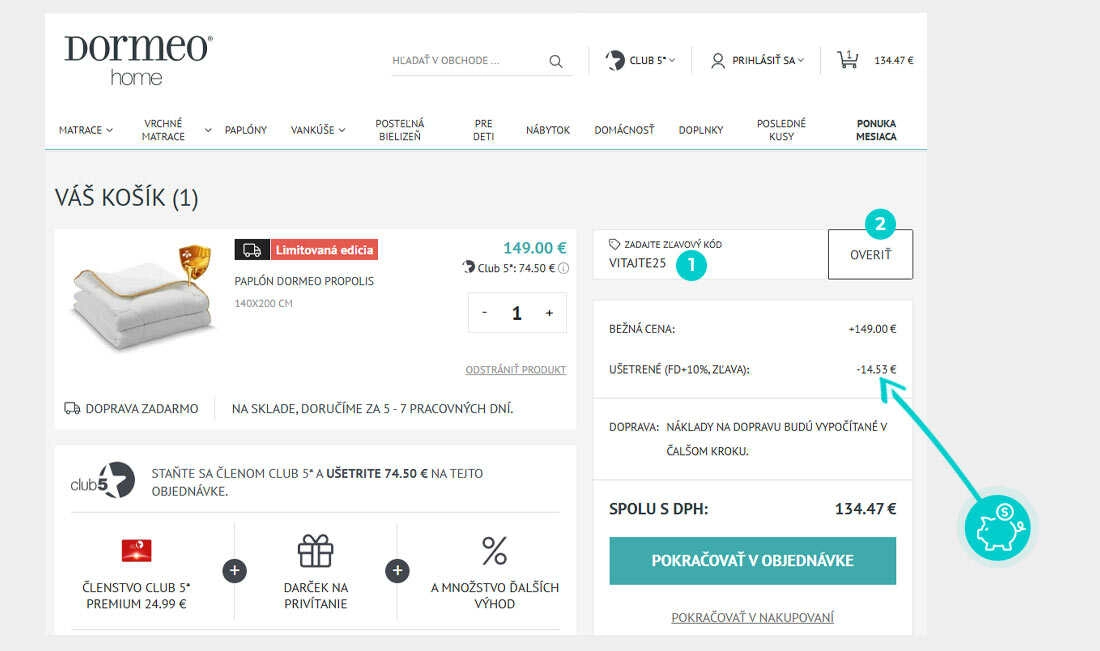Open the Pre deti category
The width and height of the screenshot is (1100, 651).
[483, 130]
